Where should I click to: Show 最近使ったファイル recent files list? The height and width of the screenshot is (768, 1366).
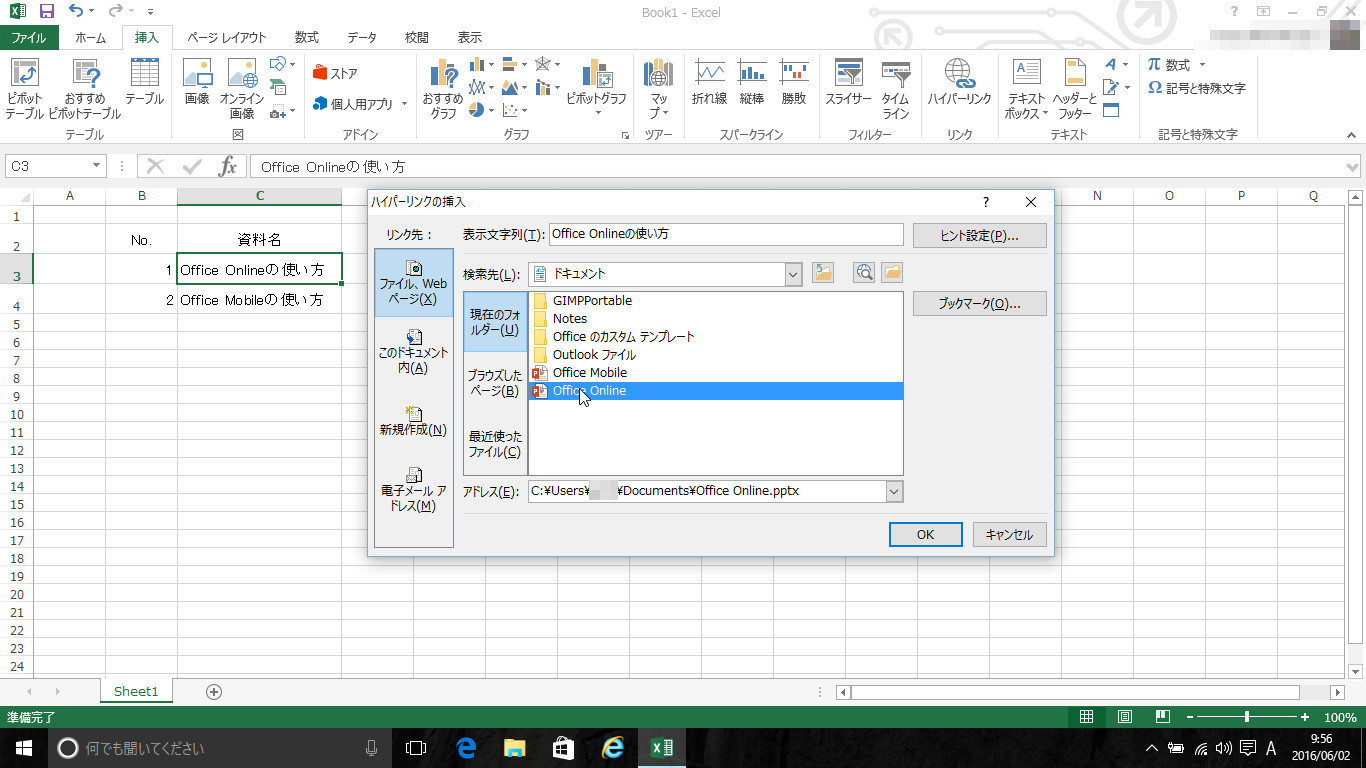496,444
